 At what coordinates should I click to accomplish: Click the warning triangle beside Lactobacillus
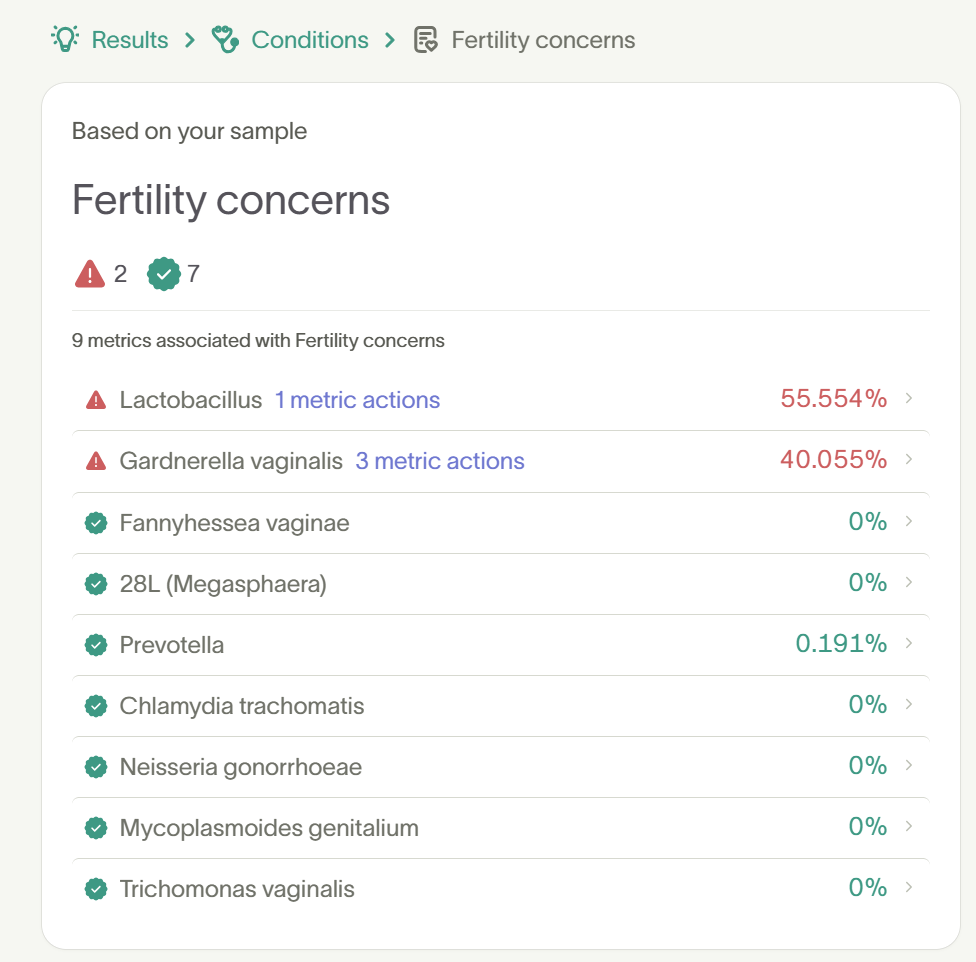(95, 398)
